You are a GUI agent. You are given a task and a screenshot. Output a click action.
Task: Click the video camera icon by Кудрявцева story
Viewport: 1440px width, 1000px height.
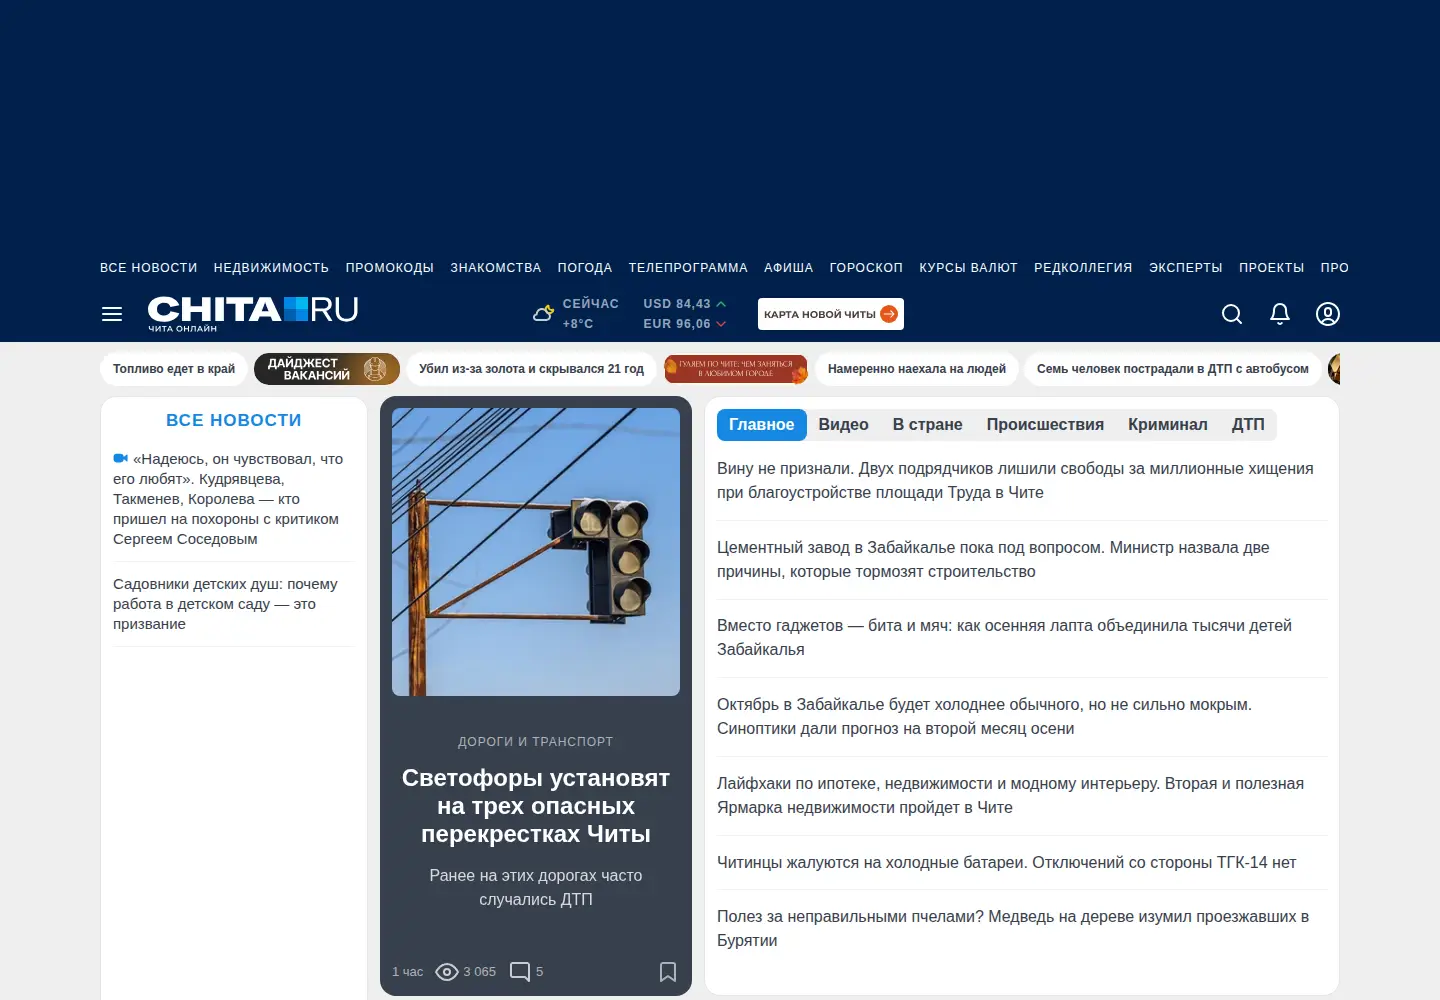(121, 459)
